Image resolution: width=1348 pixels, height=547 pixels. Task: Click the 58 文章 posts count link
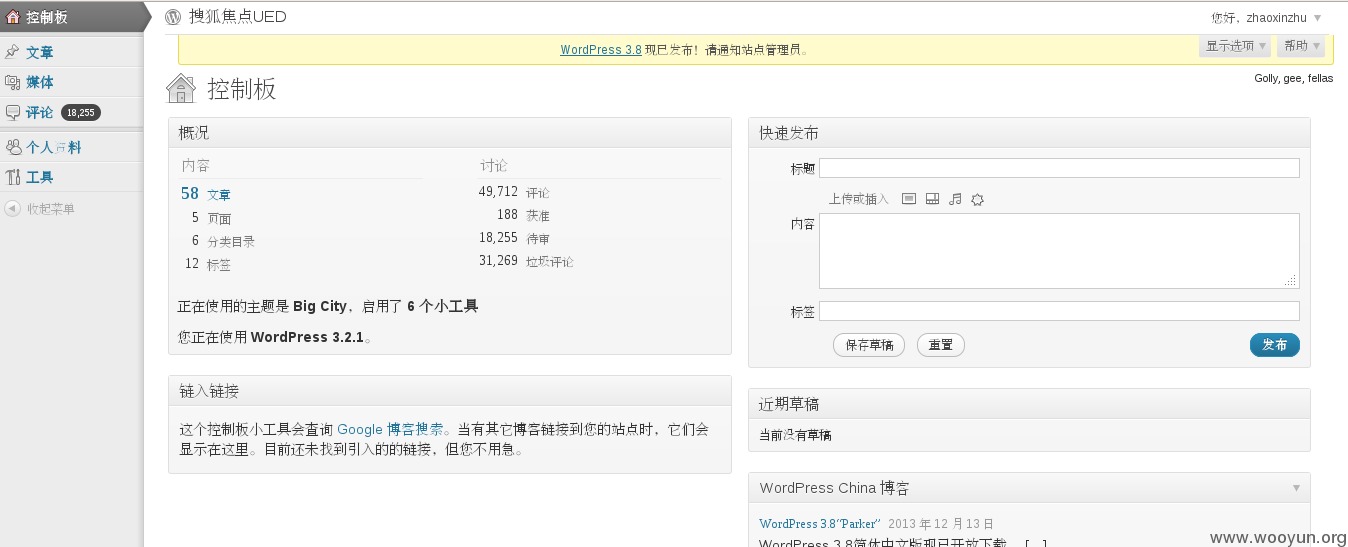[x=206, y=194]
